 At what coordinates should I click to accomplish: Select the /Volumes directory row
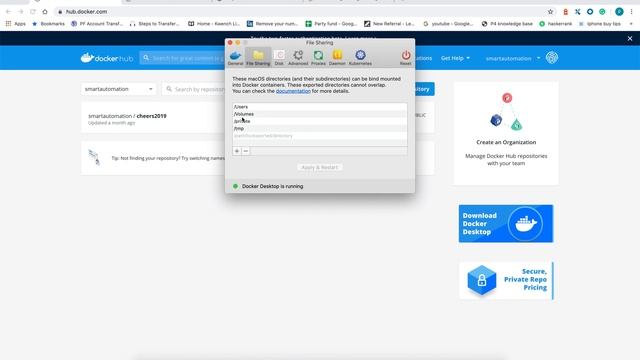(x=320, y=114)
